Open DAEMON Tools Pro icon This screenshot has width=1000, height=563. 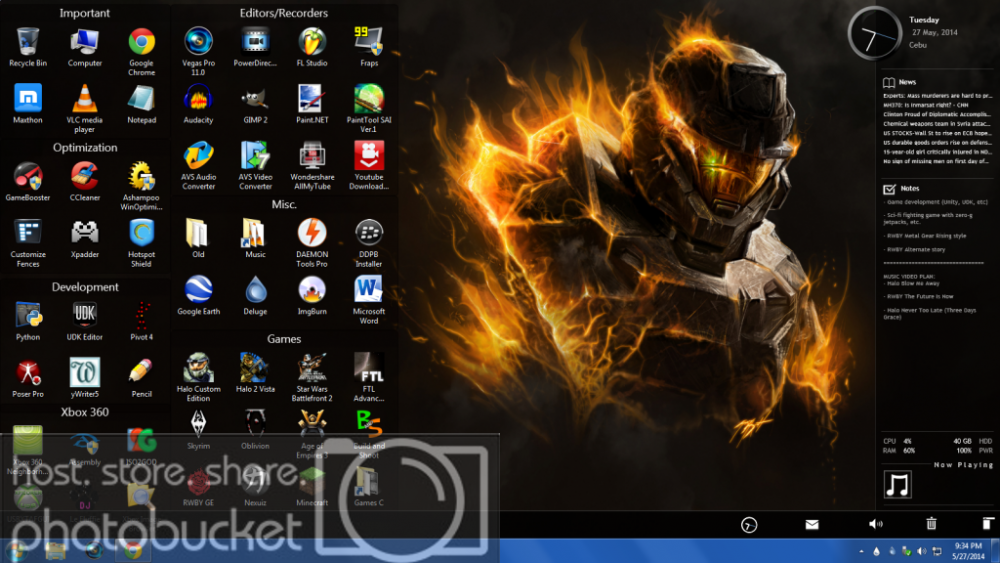pos(312,233)
